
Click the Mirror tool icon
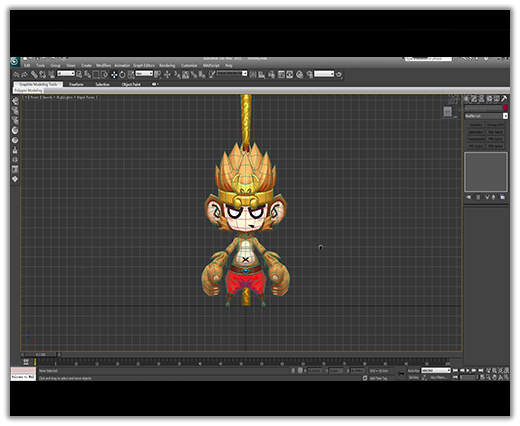pos(253,75)
